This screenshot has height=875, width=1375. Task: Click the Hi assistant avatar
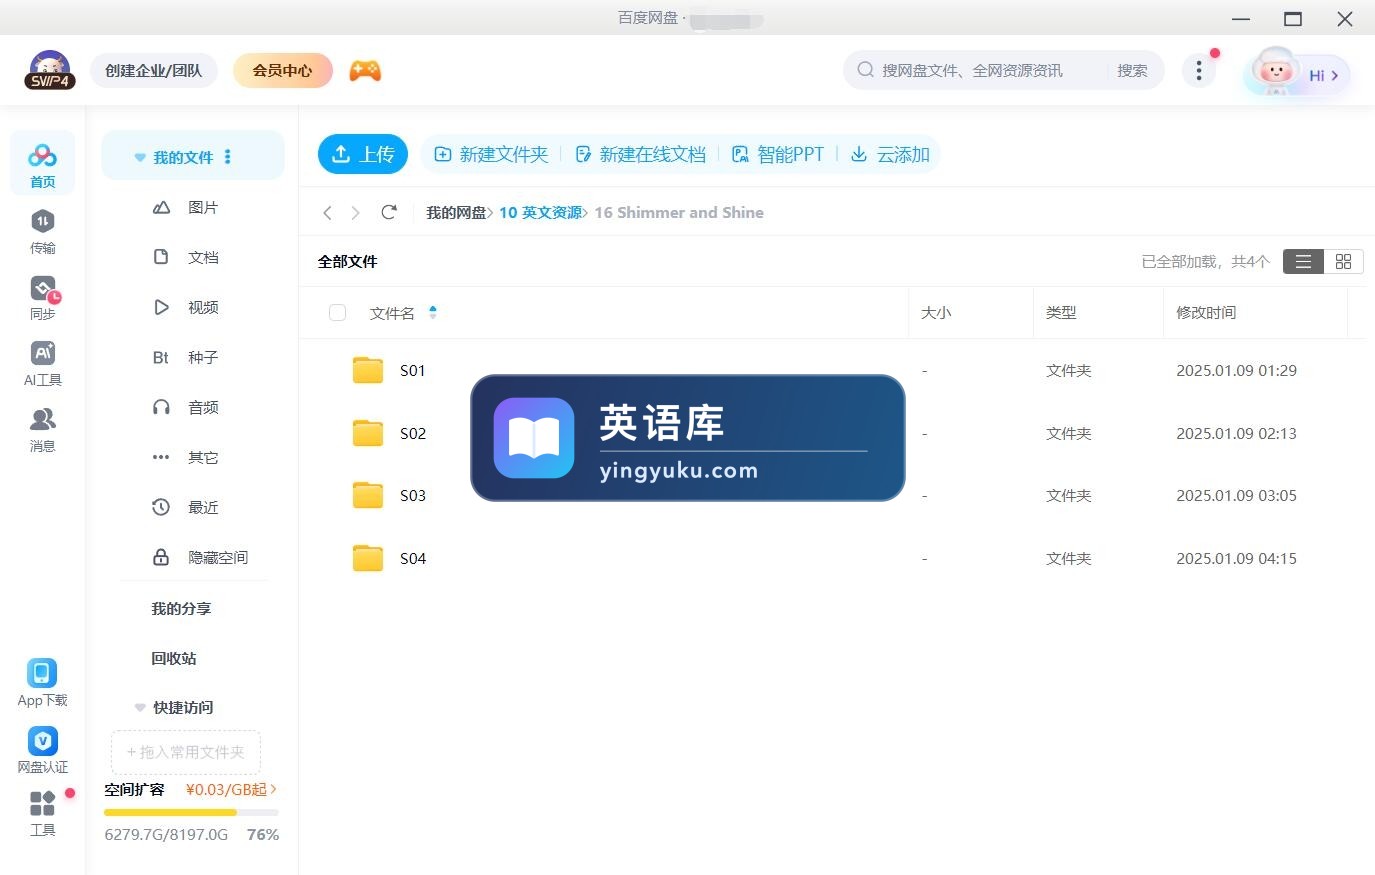click(x=1274, y=71)
